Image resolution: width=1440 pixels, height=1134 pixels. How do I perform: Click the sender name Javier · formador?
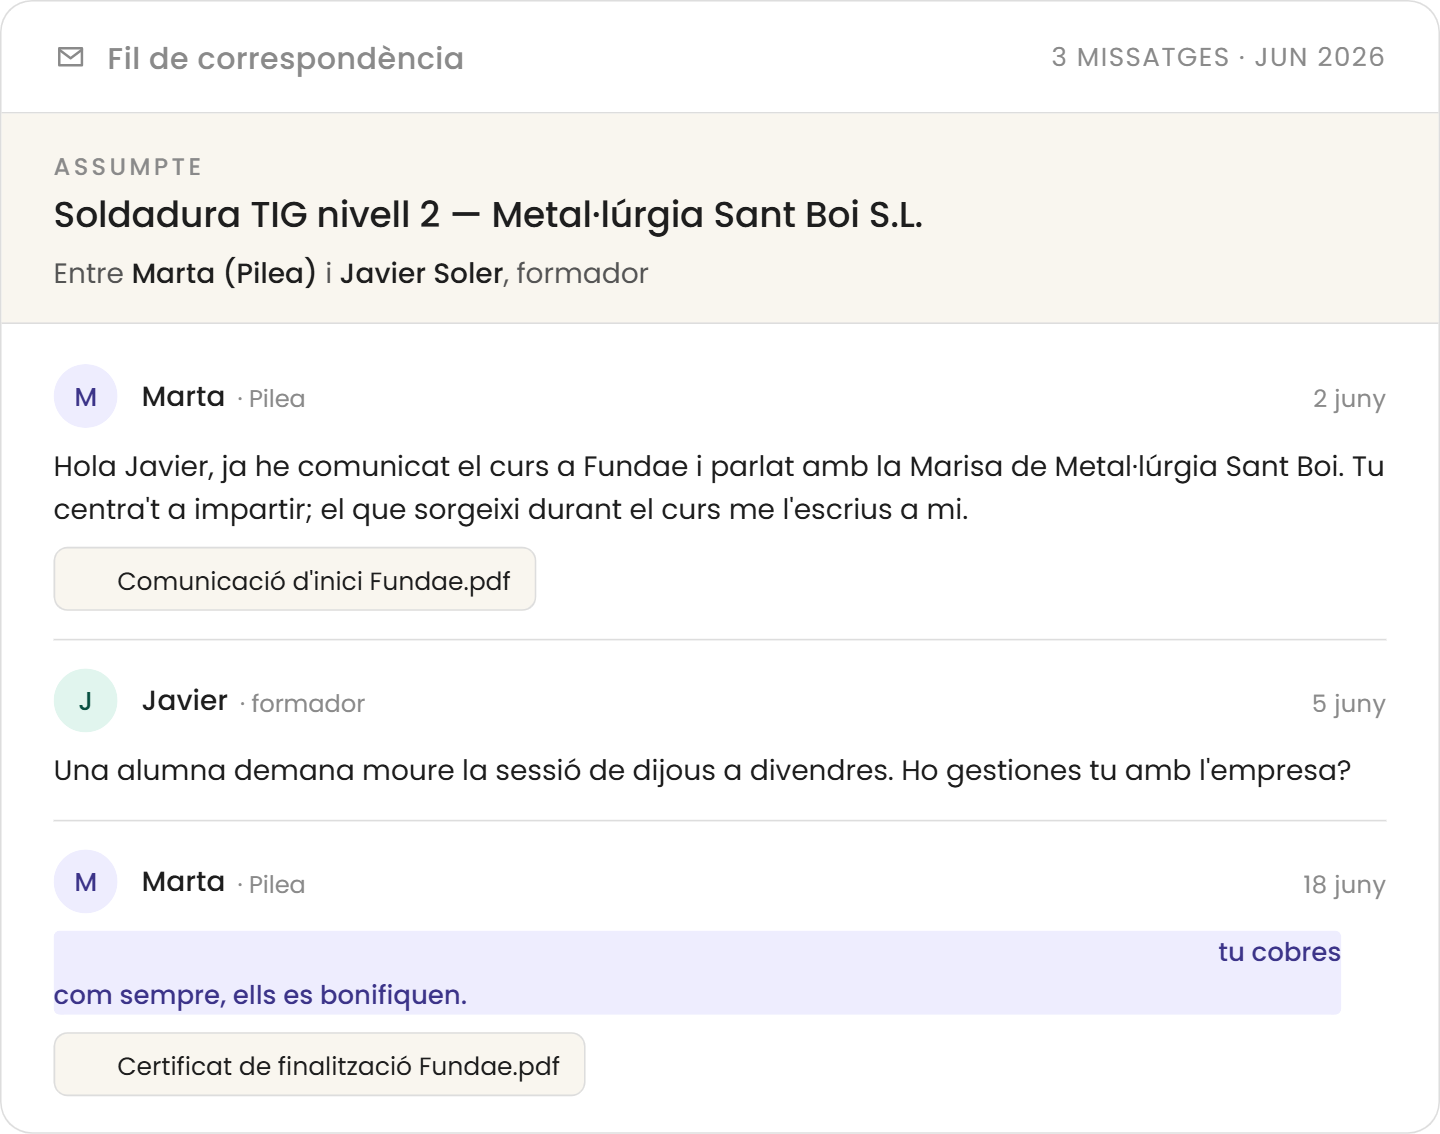point(253,701)
